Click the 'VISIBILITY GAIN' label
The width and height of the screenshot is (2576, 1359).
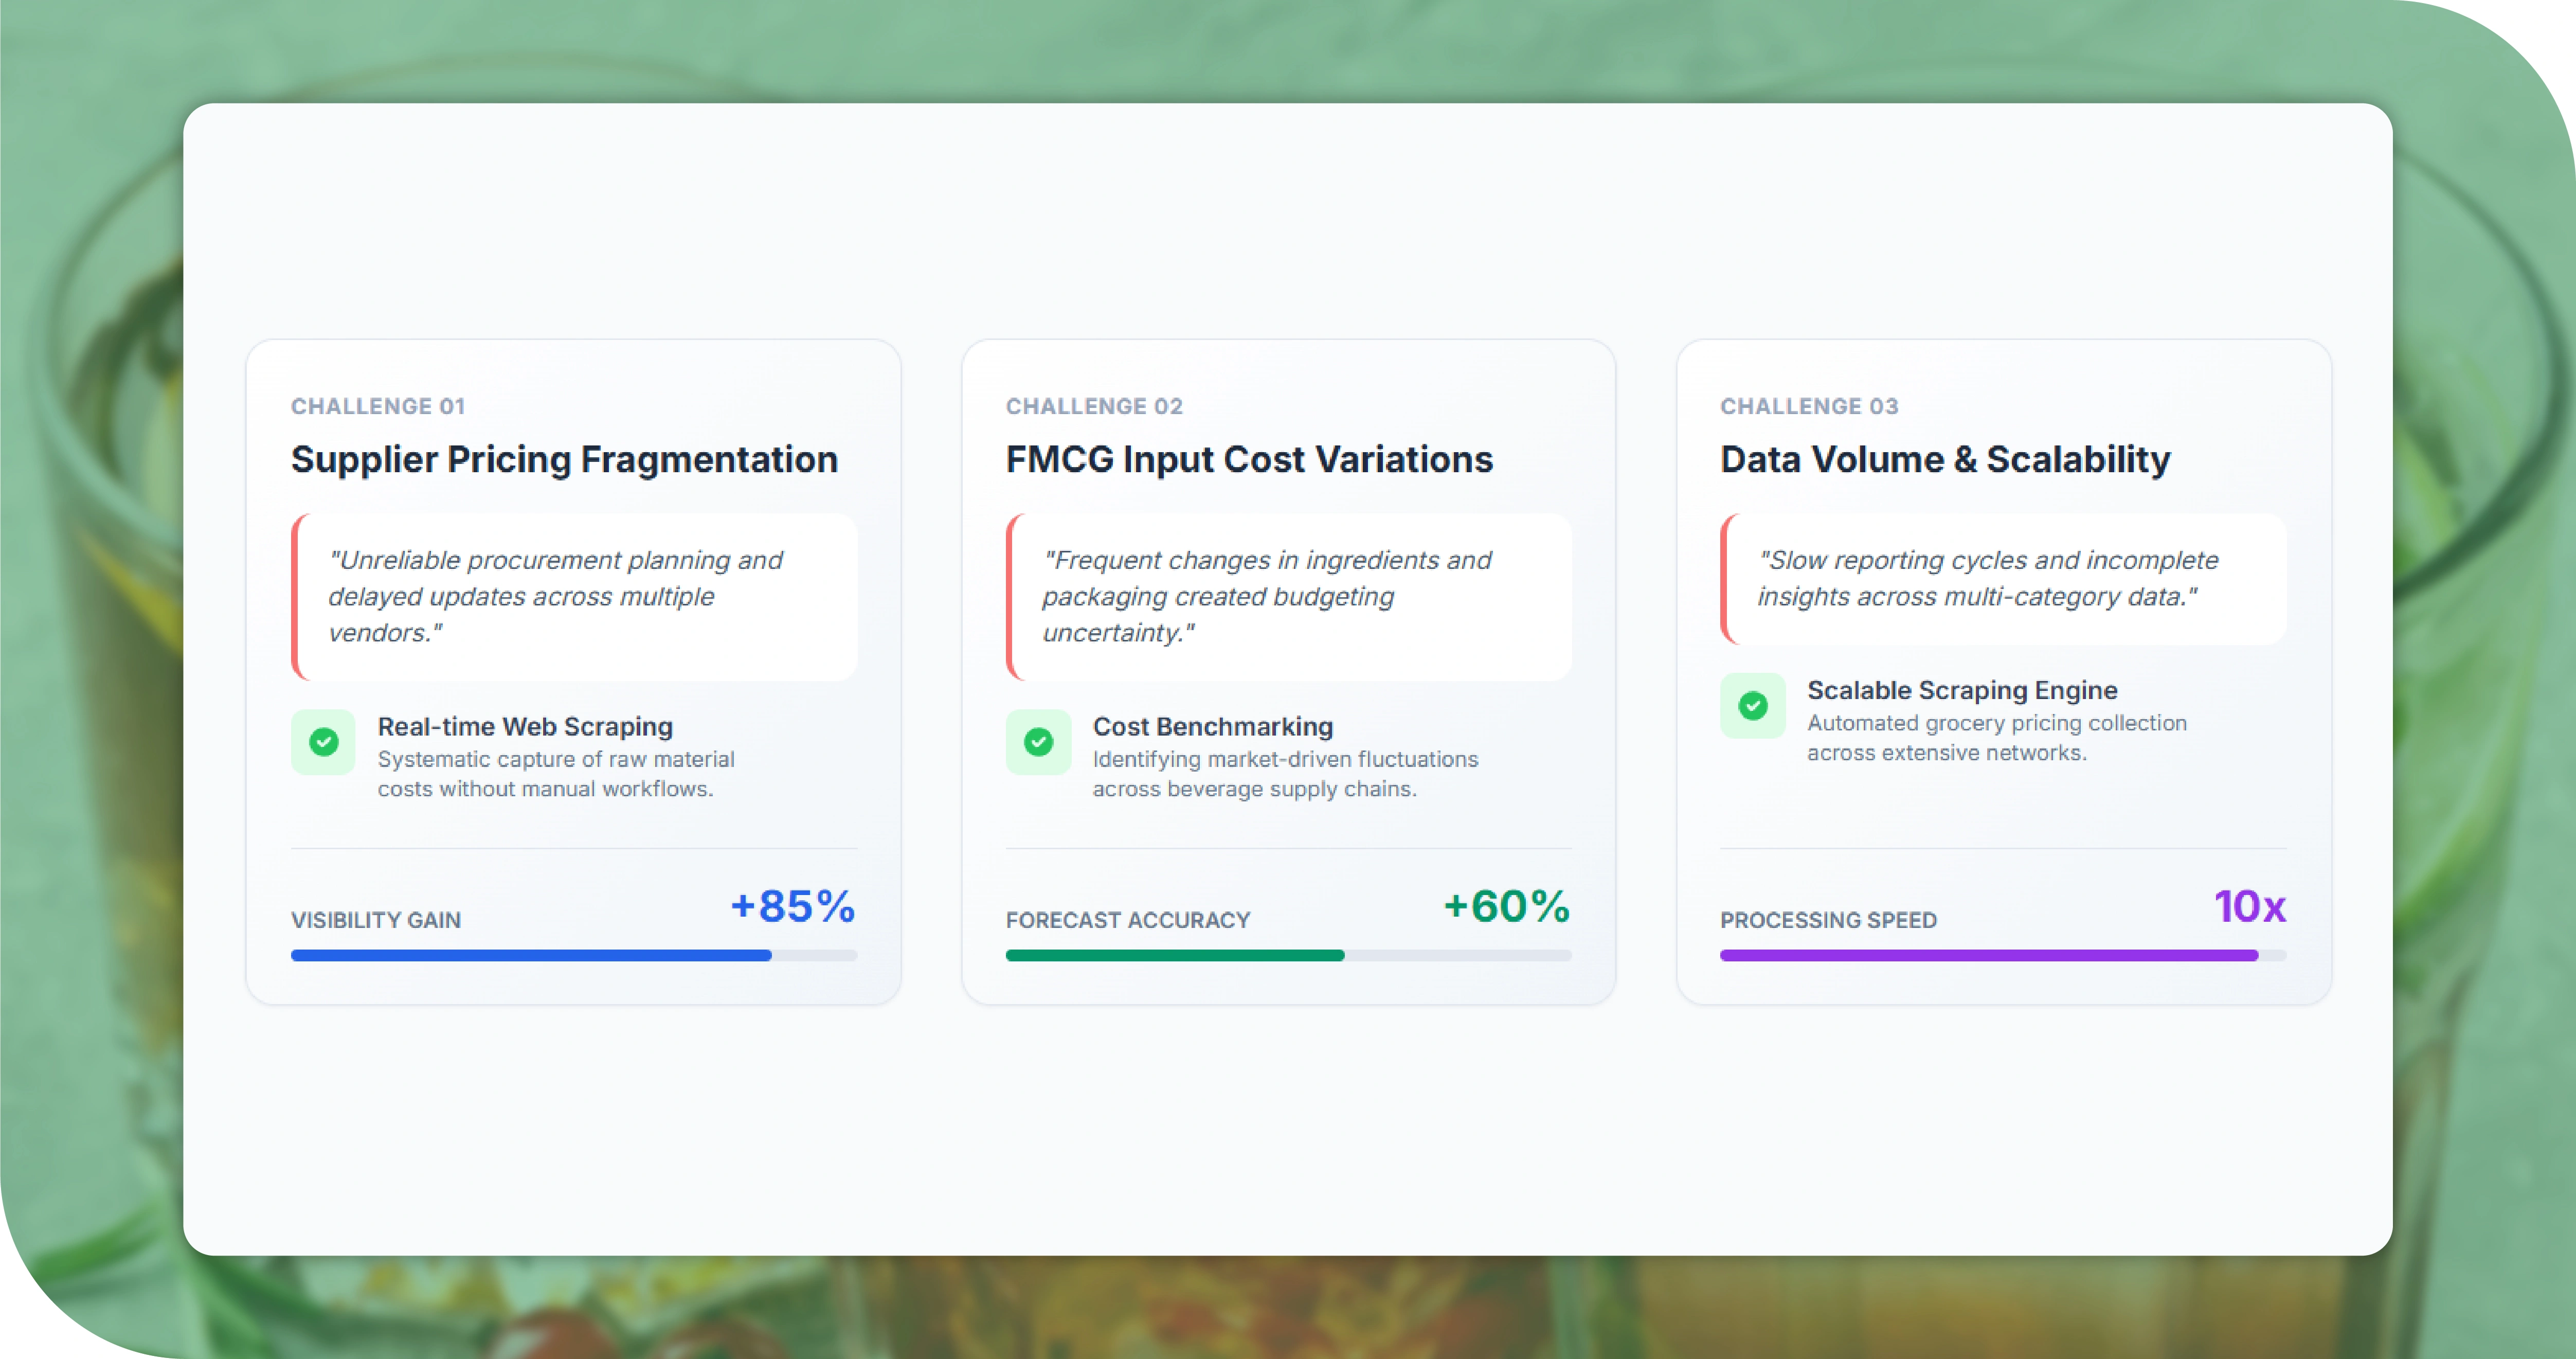click(x=376, y=920)
